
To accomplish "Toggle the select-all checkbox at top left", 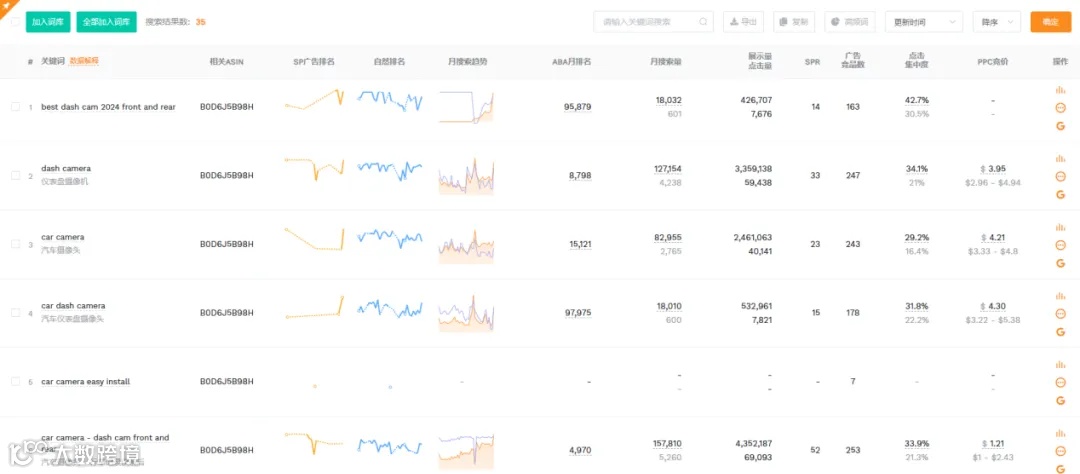I will coord(15,21).
